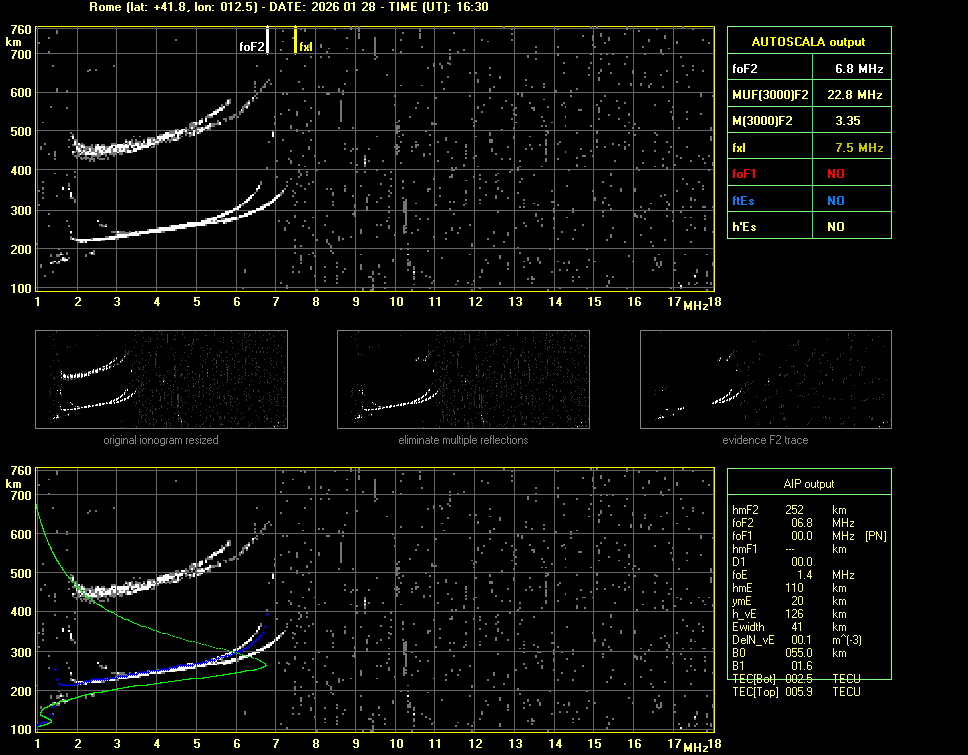Open the 'eliminate multiple reflections' thumbnail
Image resolution: width=968 pixels, height=755 pixels.
tap(463, 380)
